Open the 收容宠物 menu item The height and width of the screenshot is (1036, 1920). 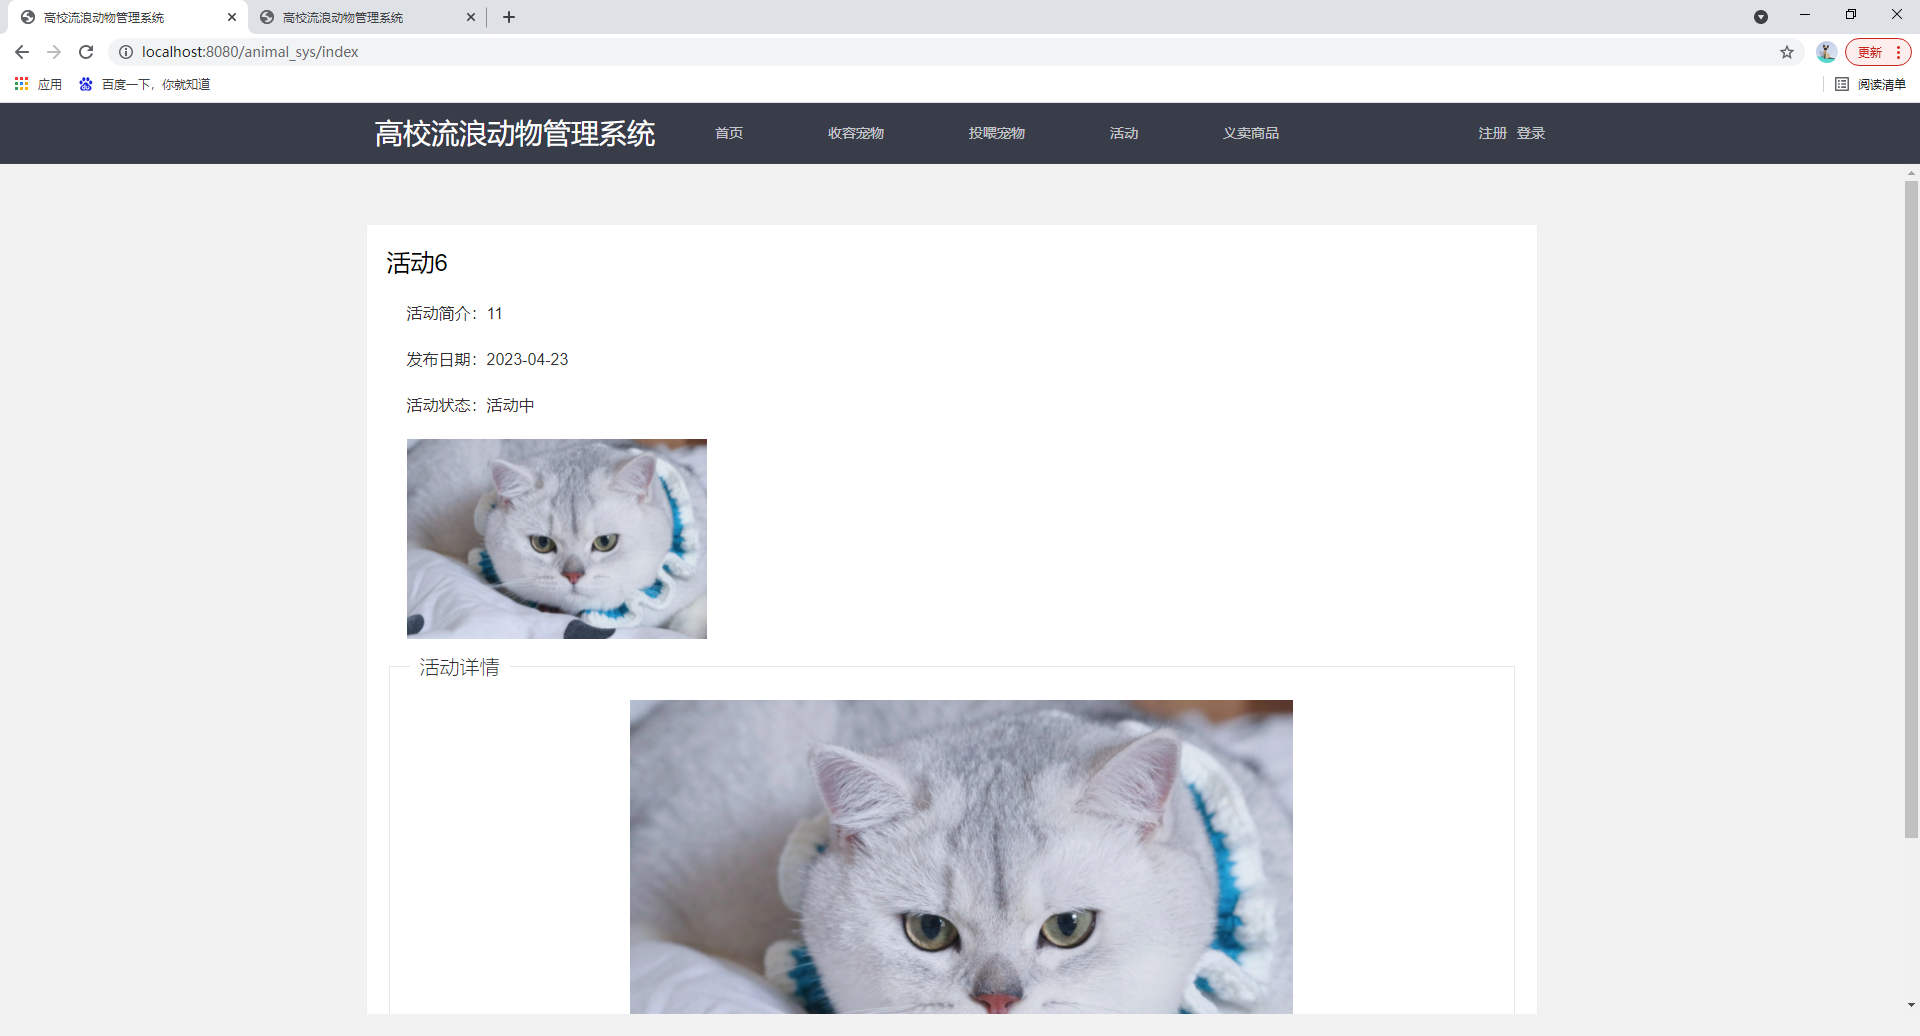[x=856, y=133]
